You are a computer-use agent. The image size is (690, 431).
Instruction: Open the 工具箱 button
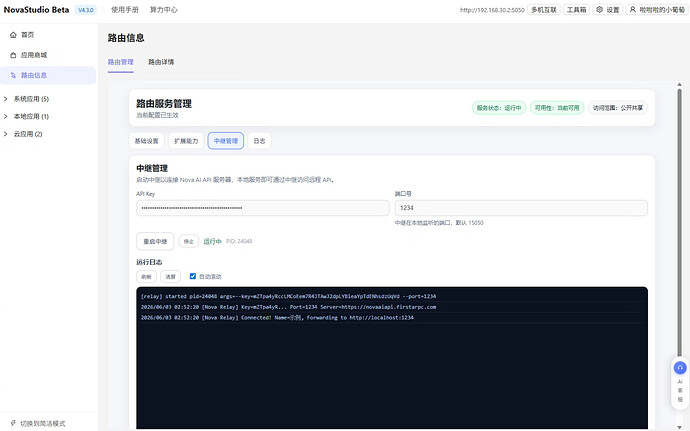click(x=576, y=10)
